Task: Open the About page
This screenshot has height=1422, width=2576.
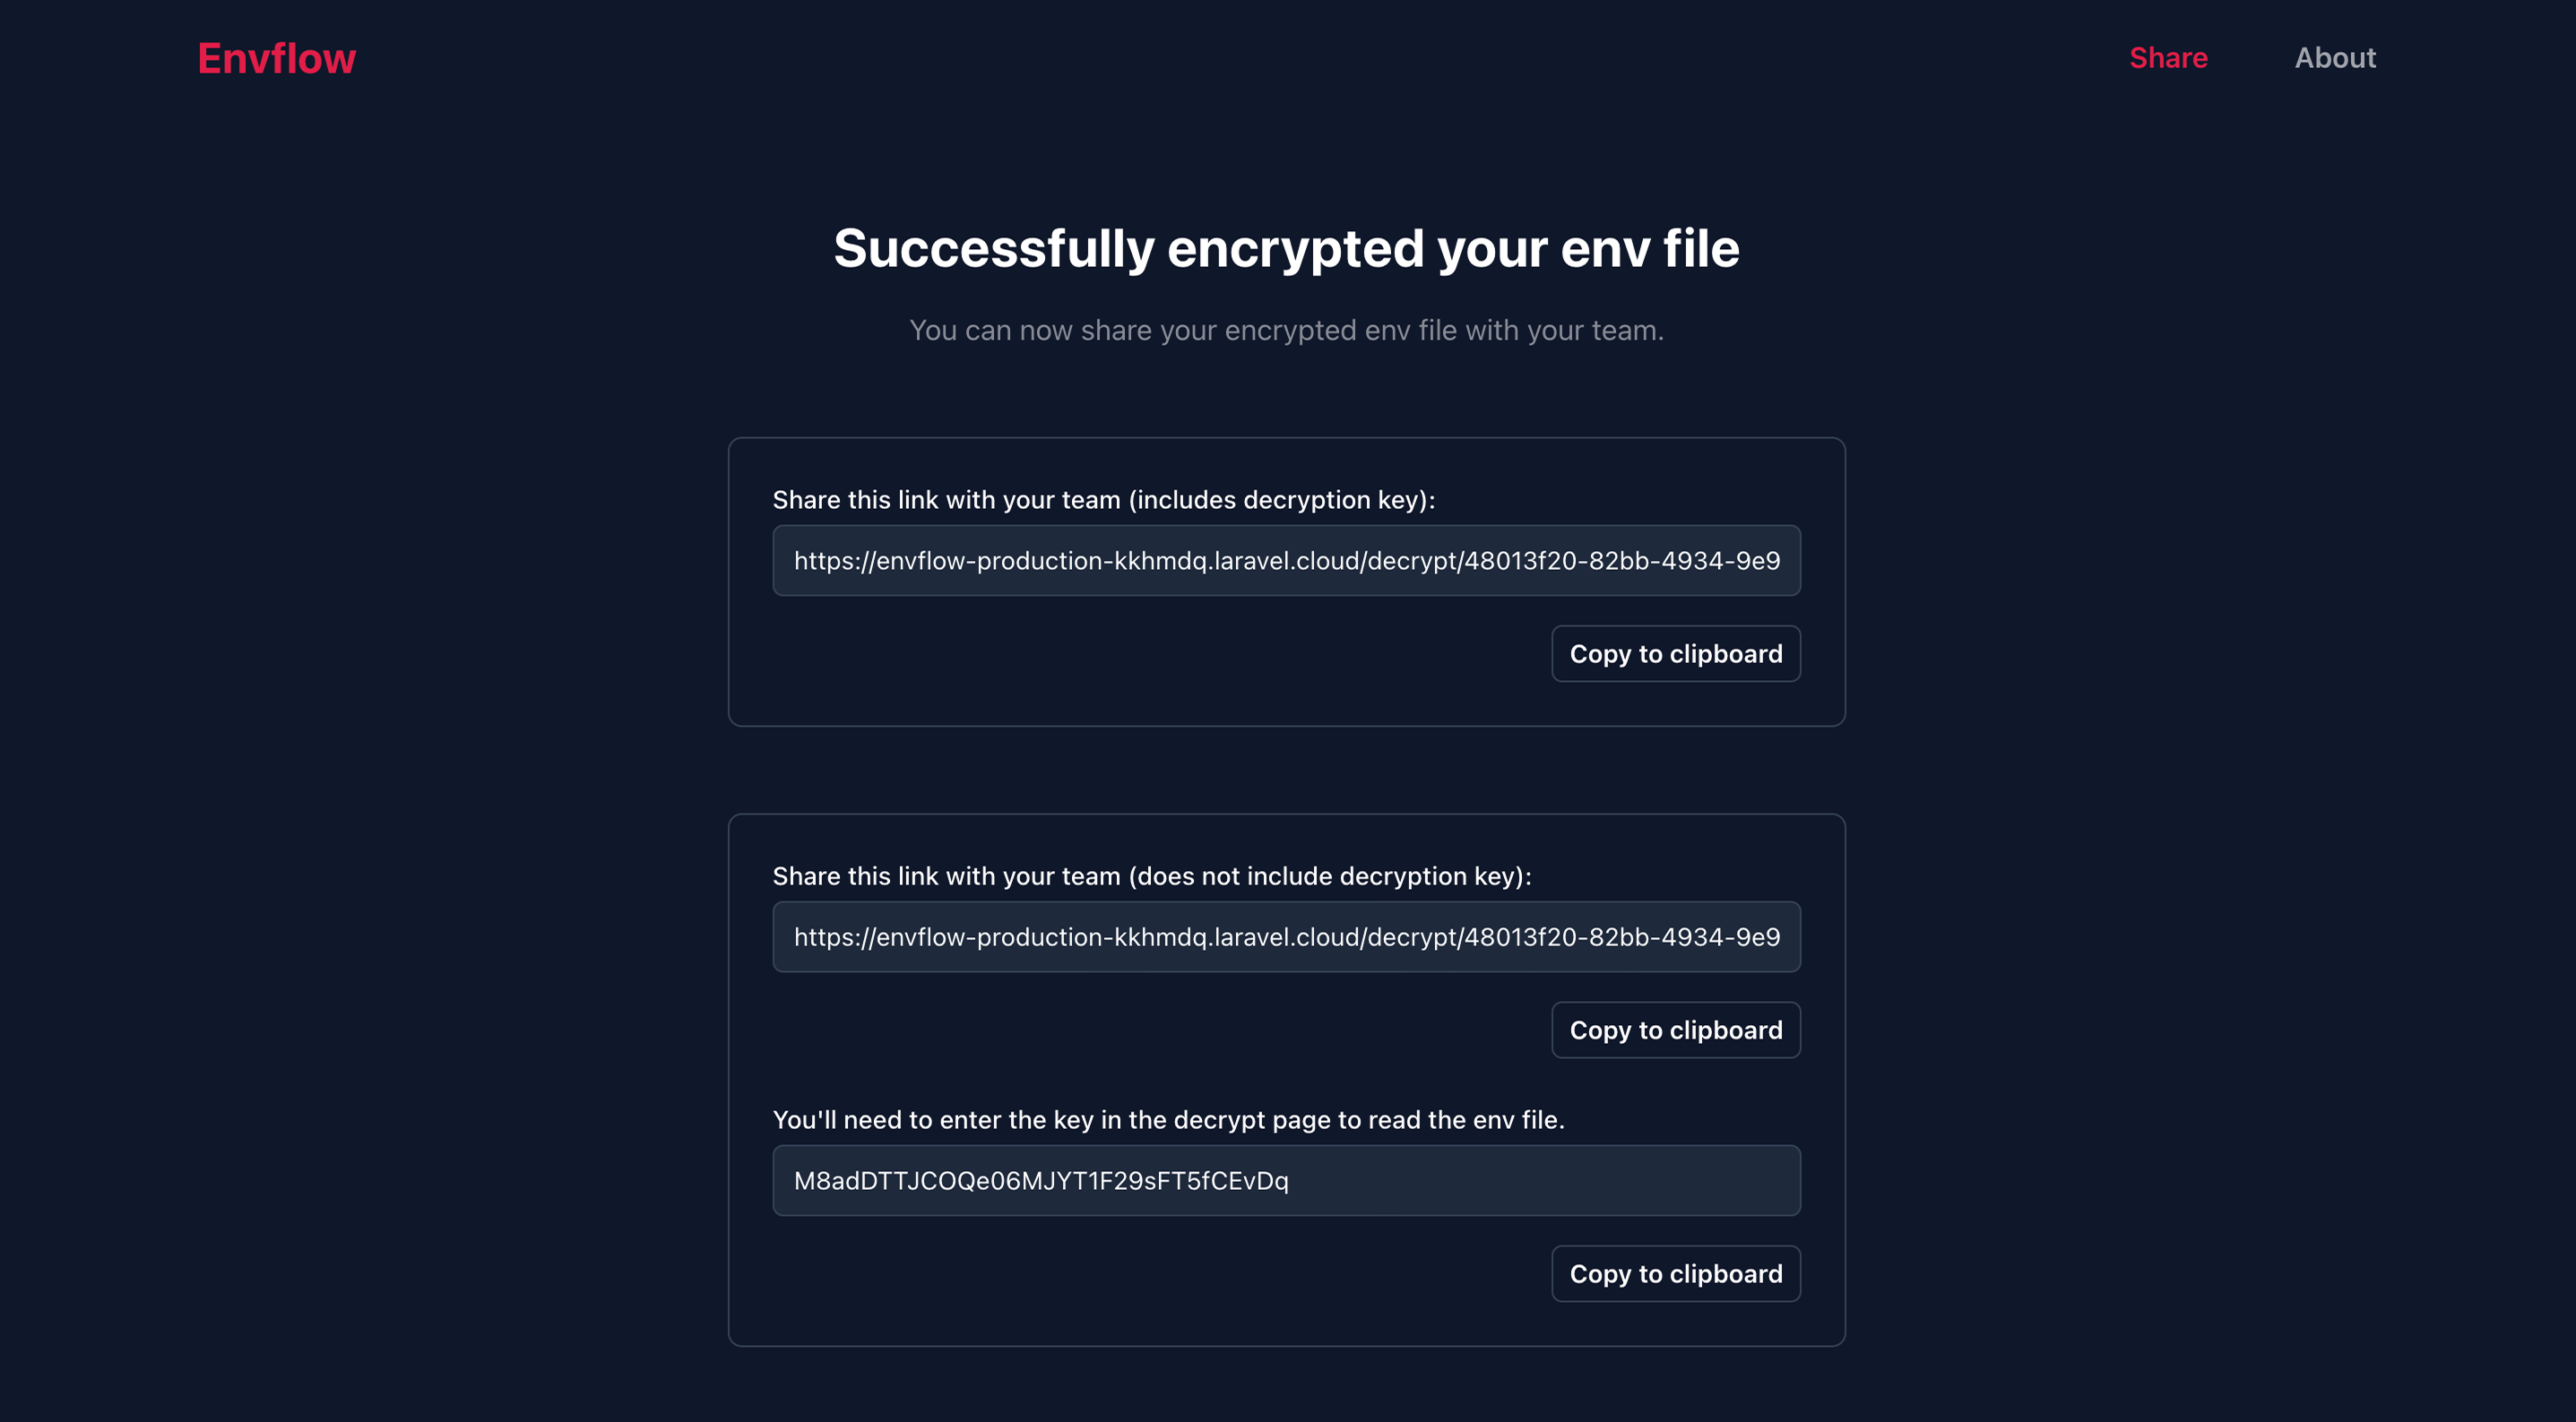Action: (x=2335, y=58)
